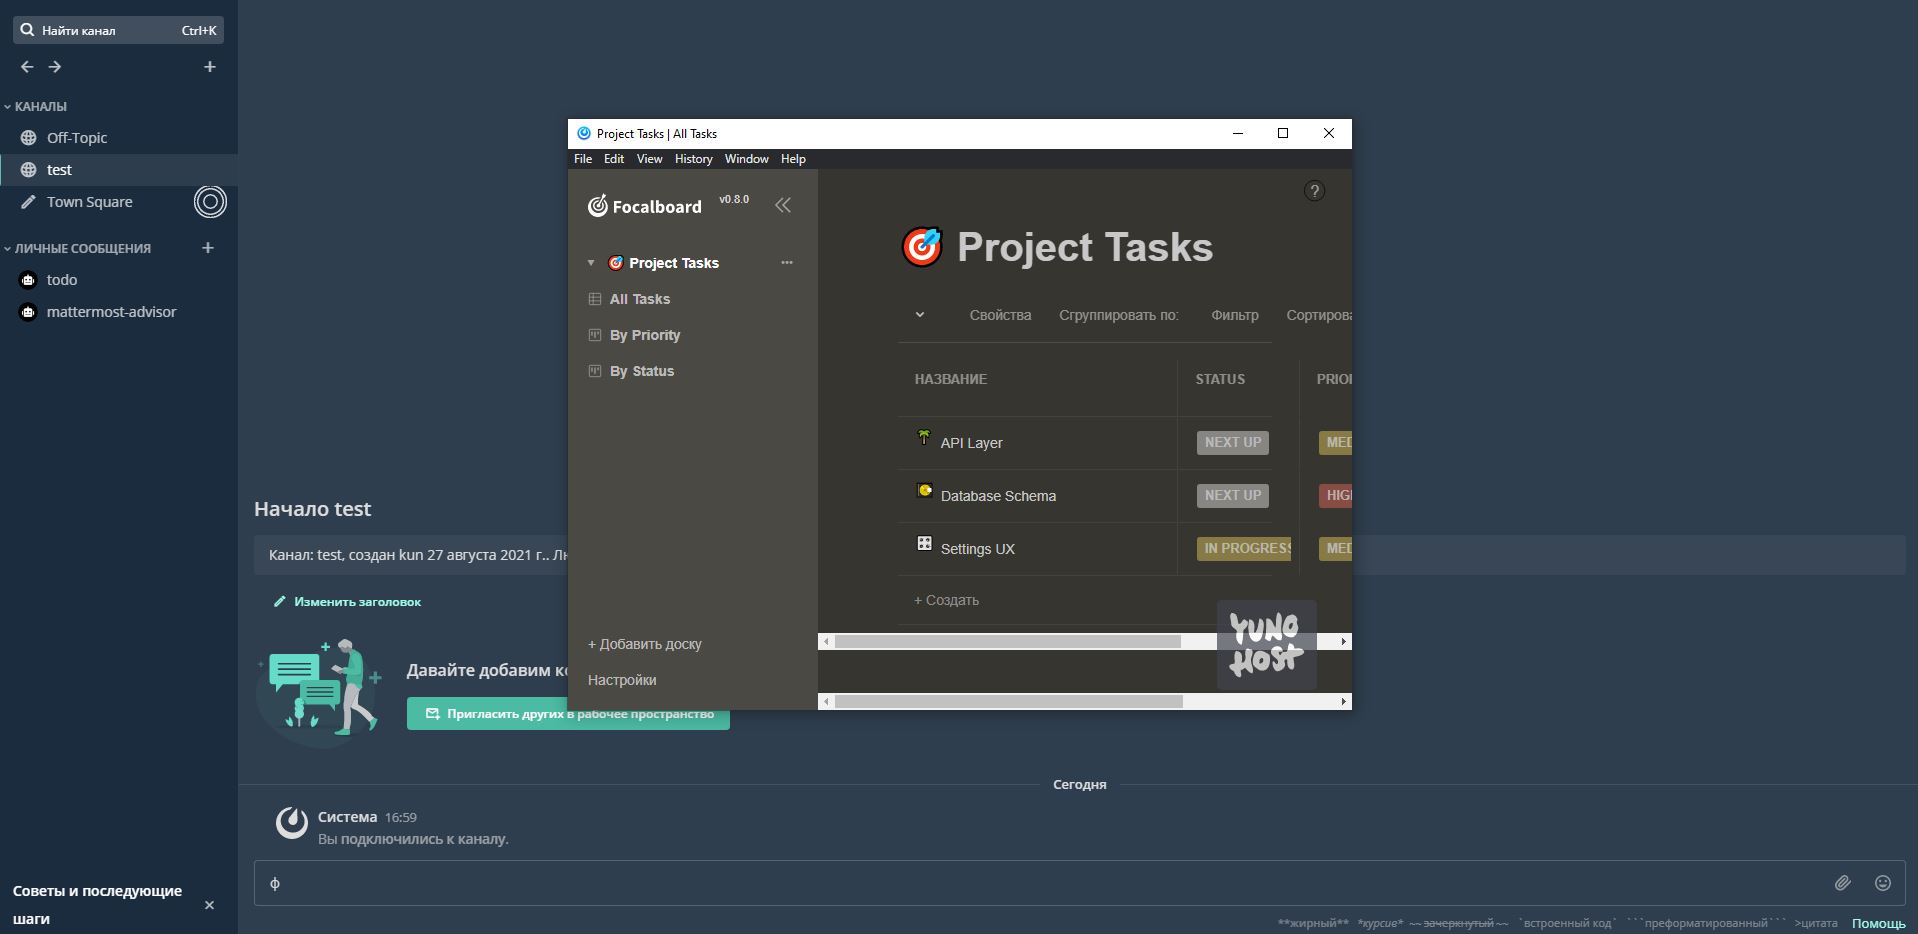Click the back navigation arrow

point(26,66)
